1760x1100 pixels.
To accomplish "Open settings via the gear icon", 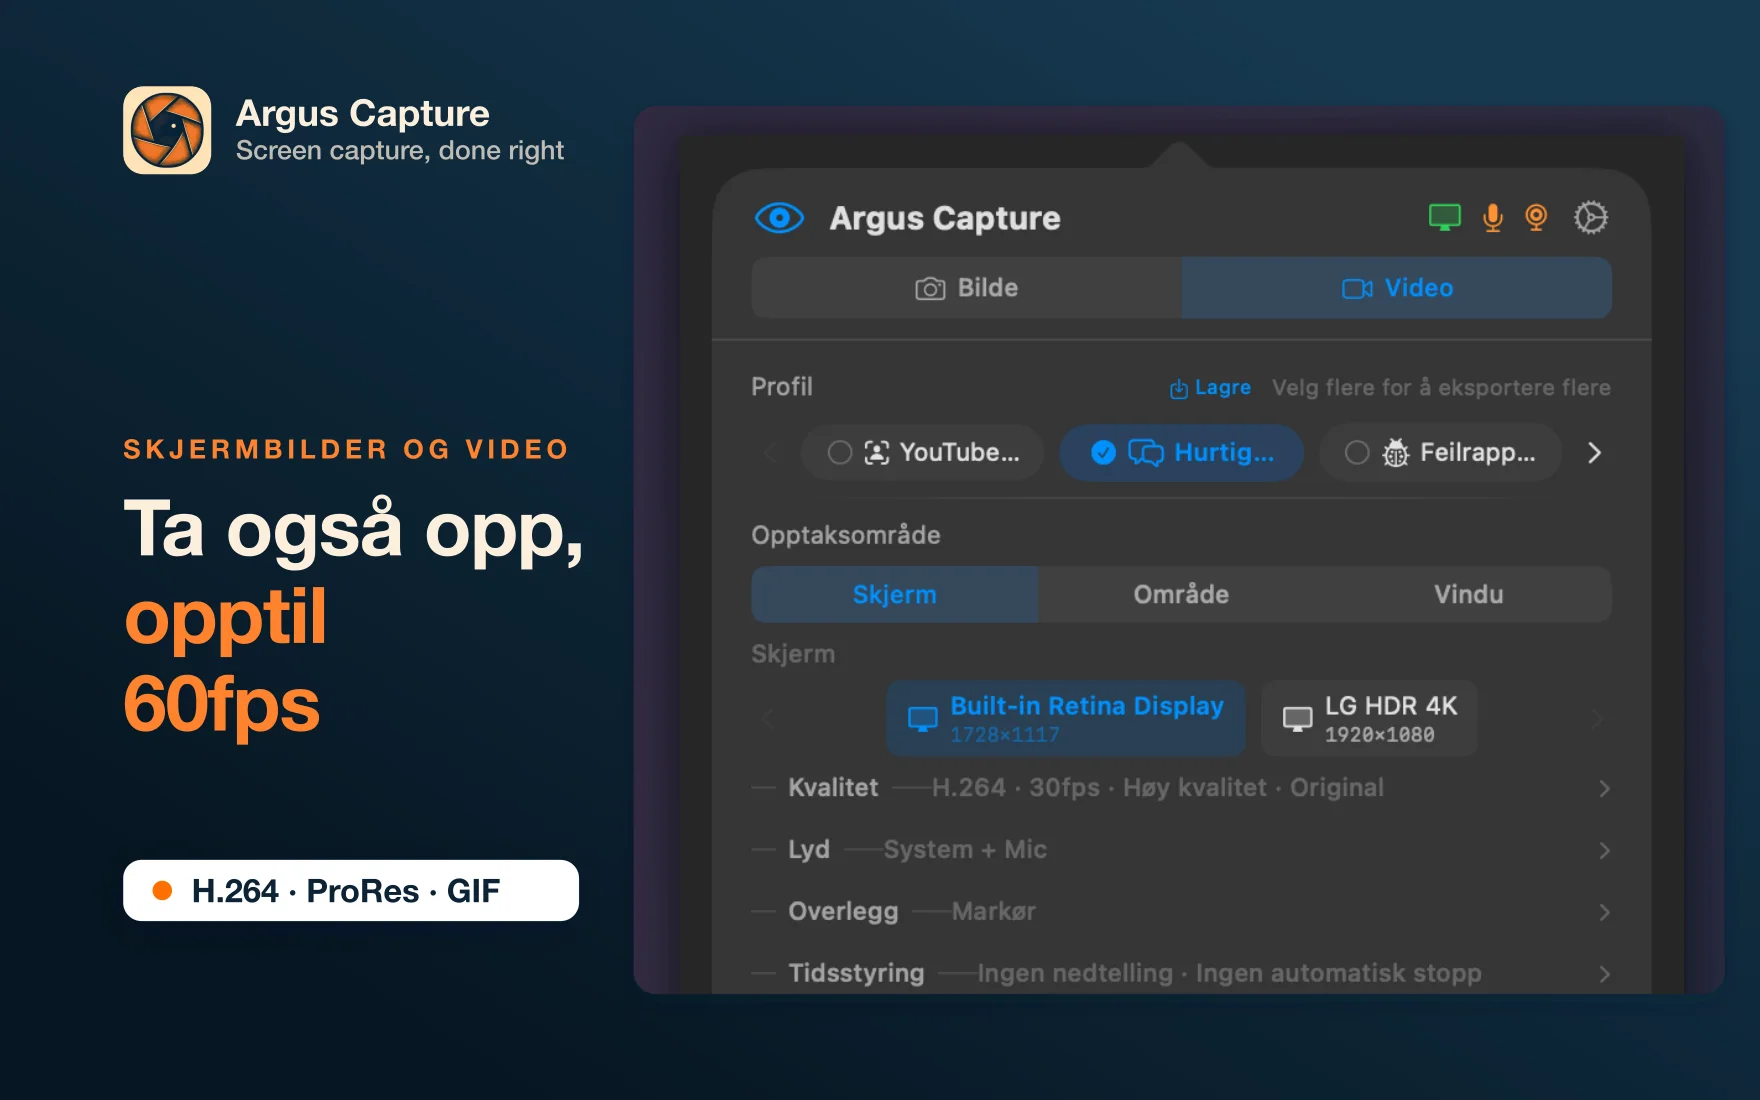I will coord(1591,217).
